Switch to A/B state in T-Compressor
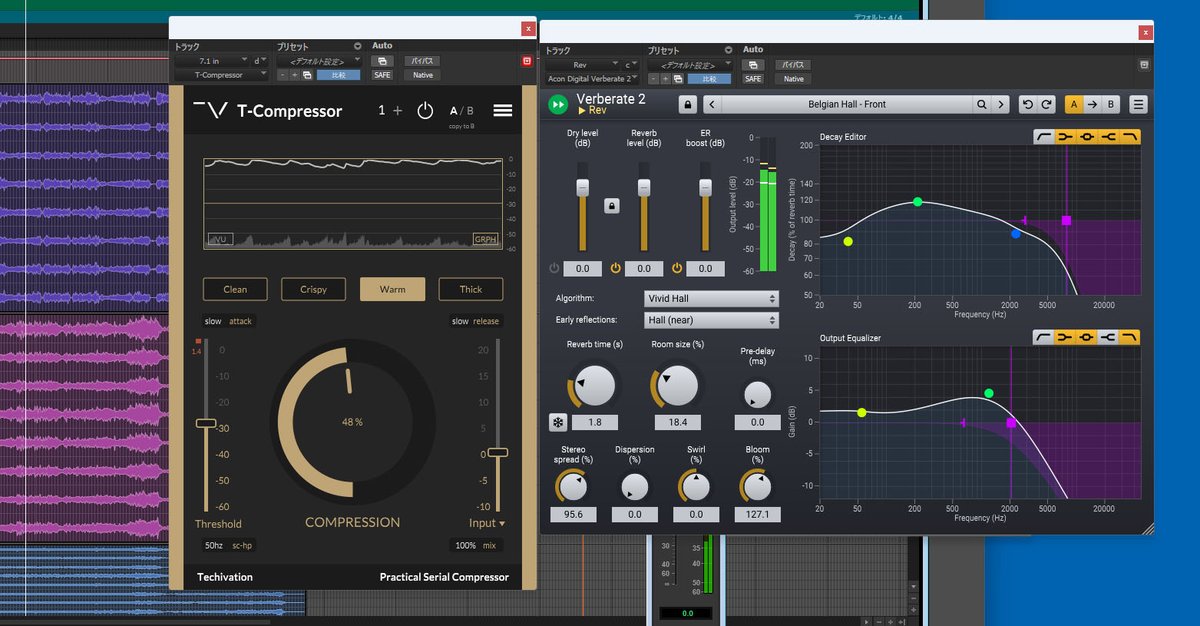This screenshot has height=626, width=1200. pyautogui.click(x=461, y=111)
